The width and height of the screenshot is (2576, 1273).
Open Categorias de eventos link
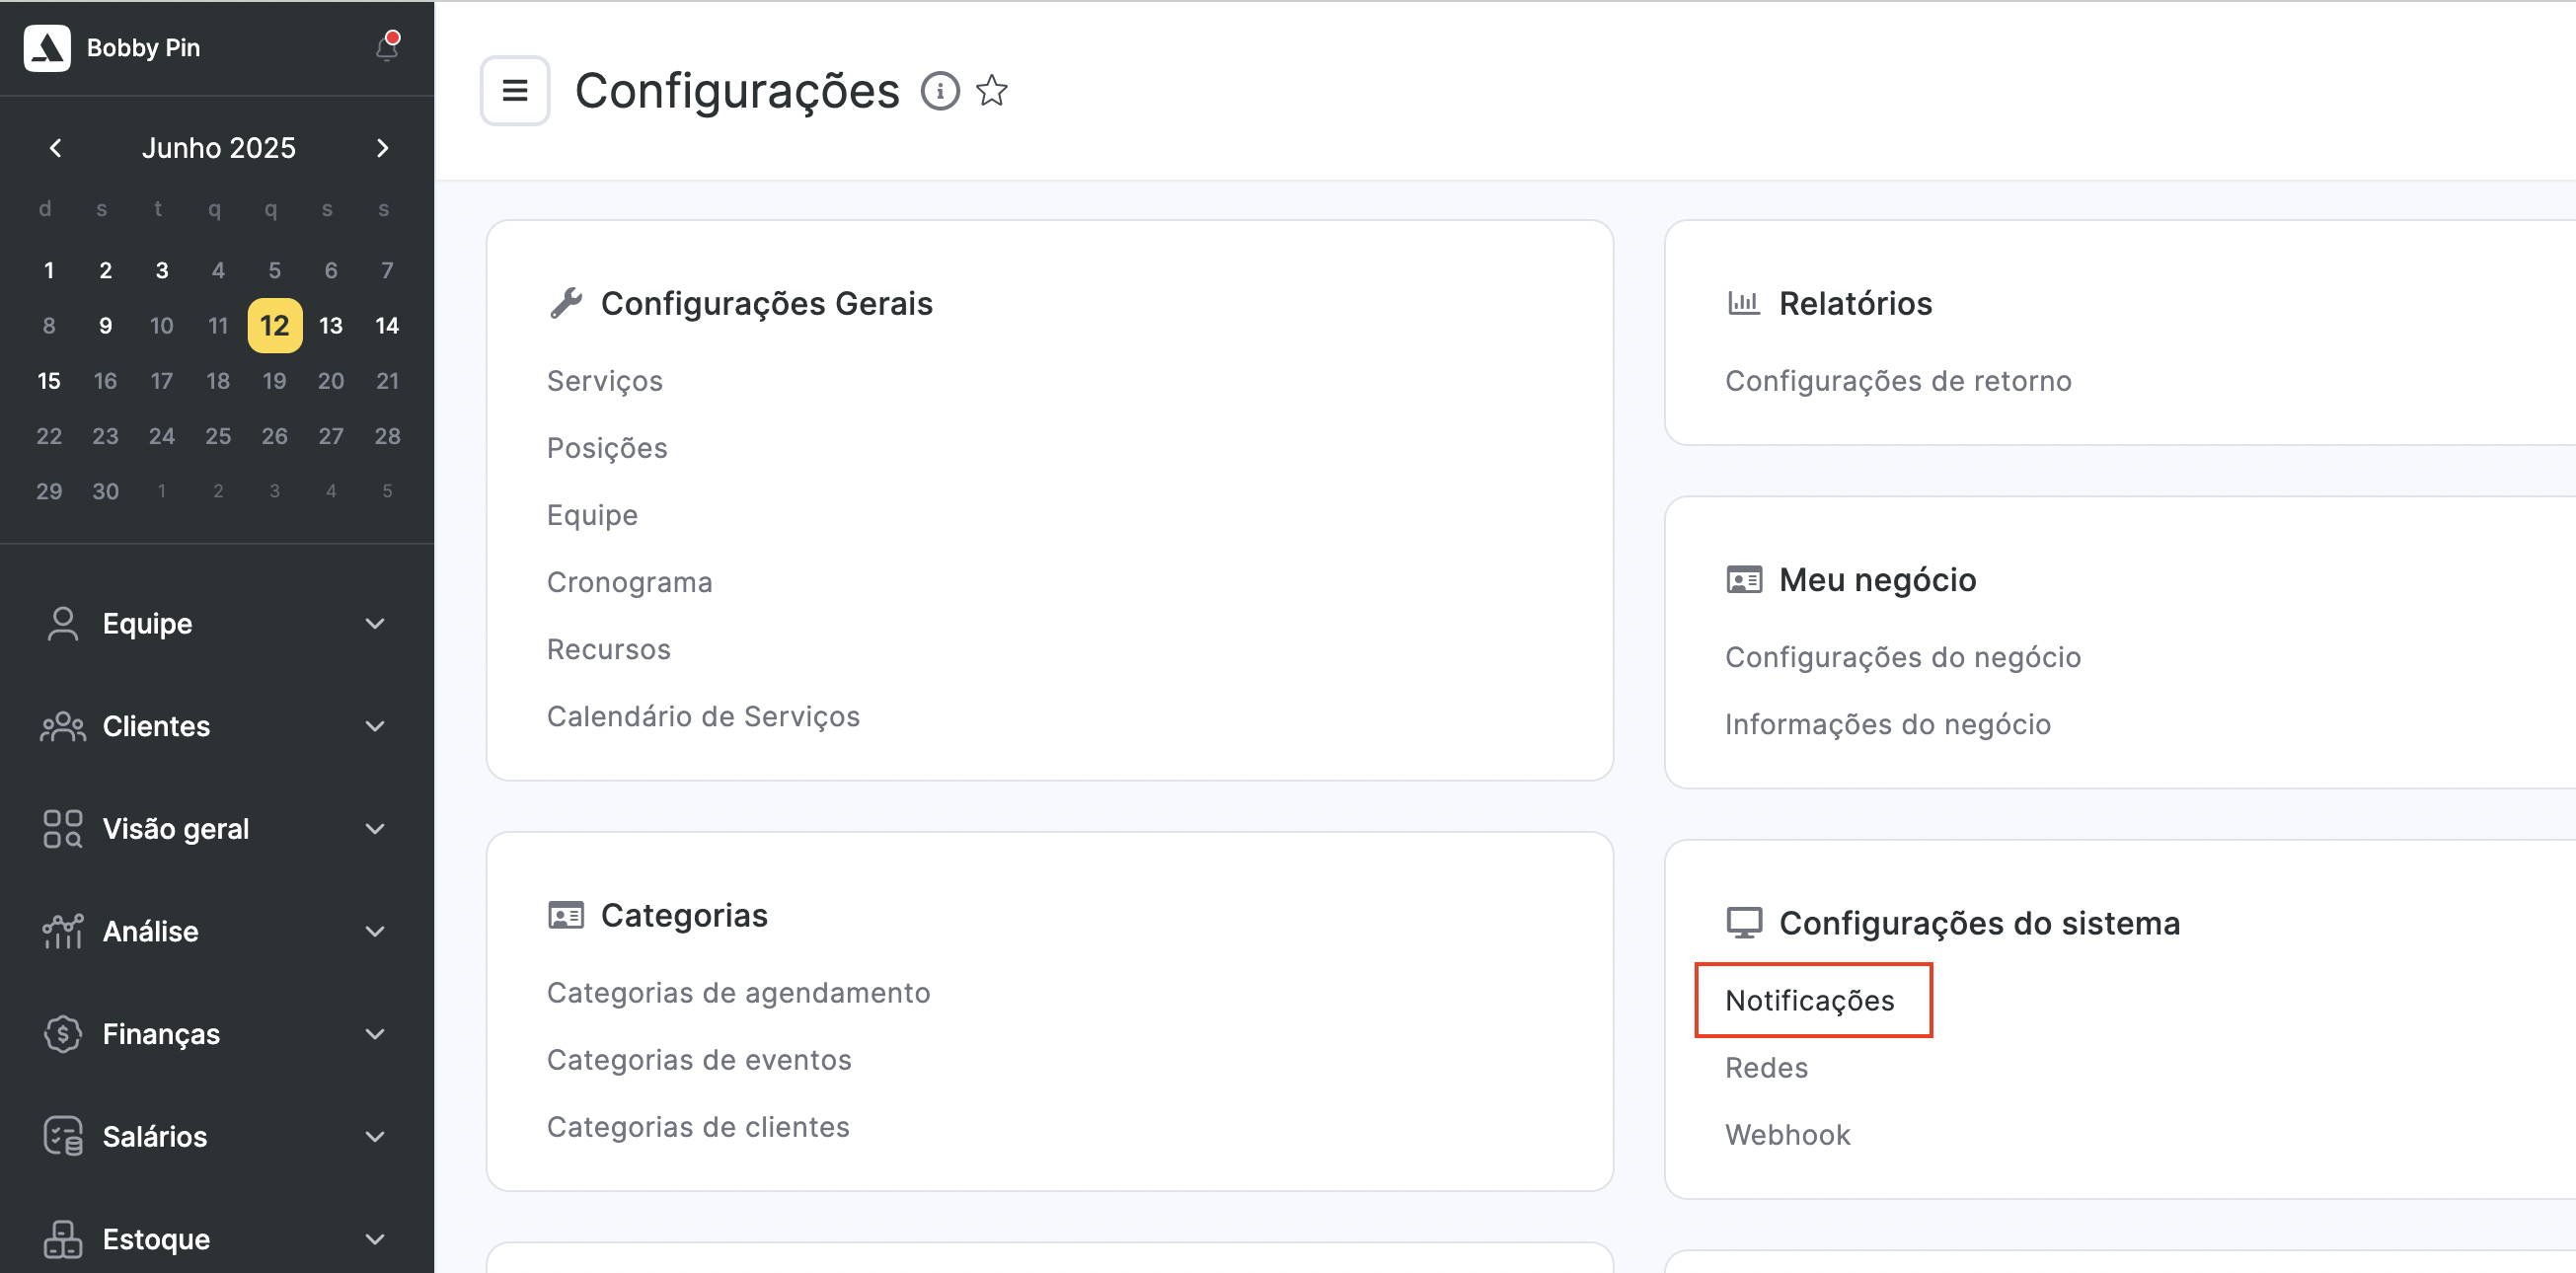(699, 1060)
